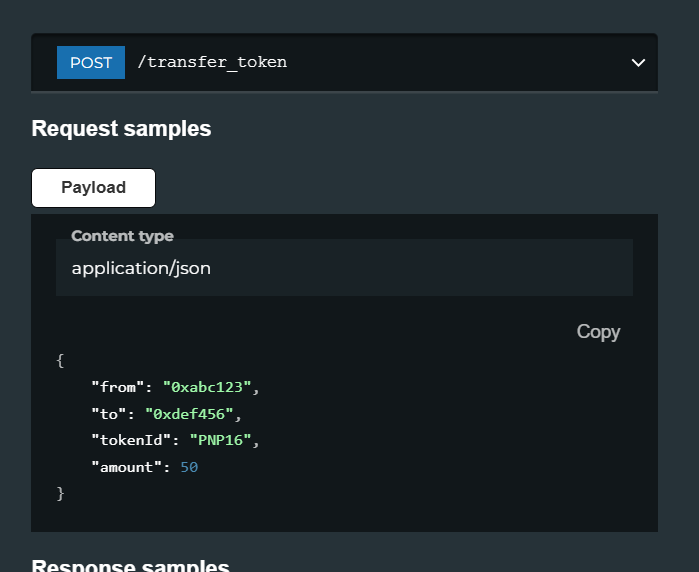Click the /transfer_token endpoint path text
Screen dimensions: 699x572
pos(212,62)
